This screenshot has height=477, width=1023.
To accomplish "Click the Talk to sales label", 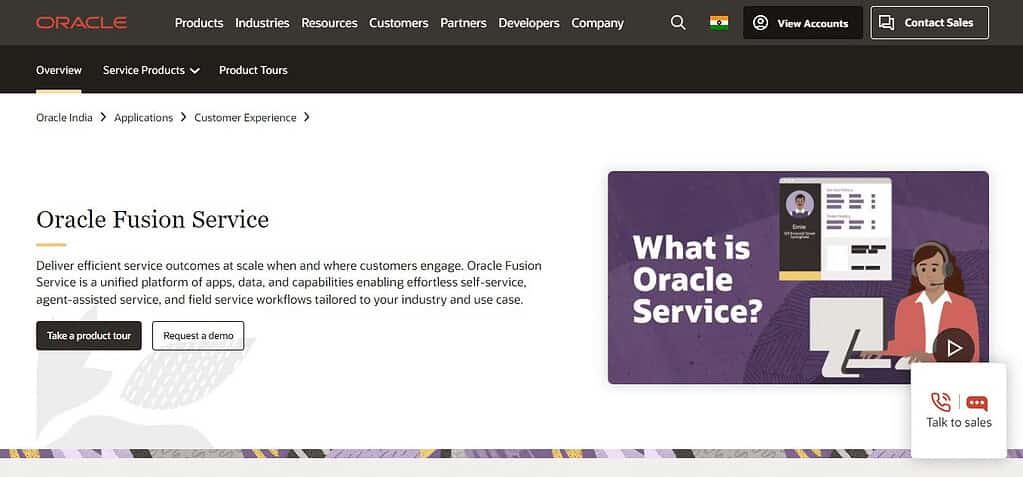I will tap(959, 422).
